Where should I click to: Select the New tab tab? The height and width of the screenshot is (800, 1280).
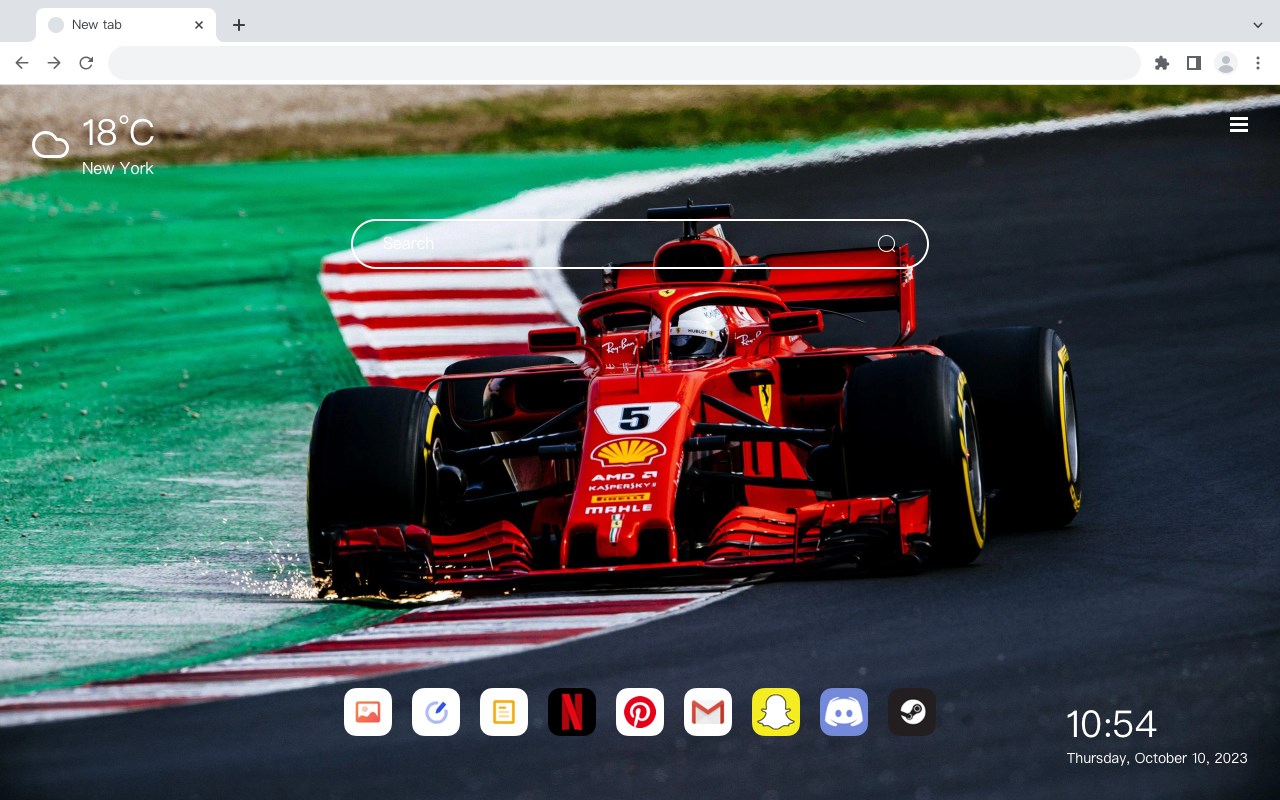coord(126,25)
